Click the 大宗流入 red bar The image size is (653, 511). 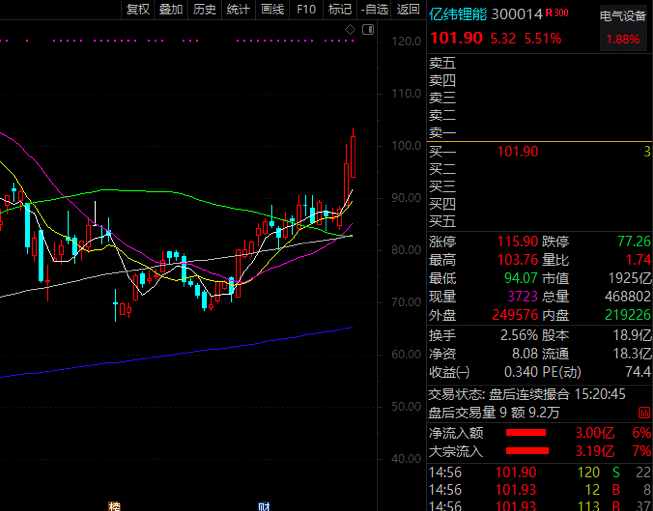tap(527, 451)
